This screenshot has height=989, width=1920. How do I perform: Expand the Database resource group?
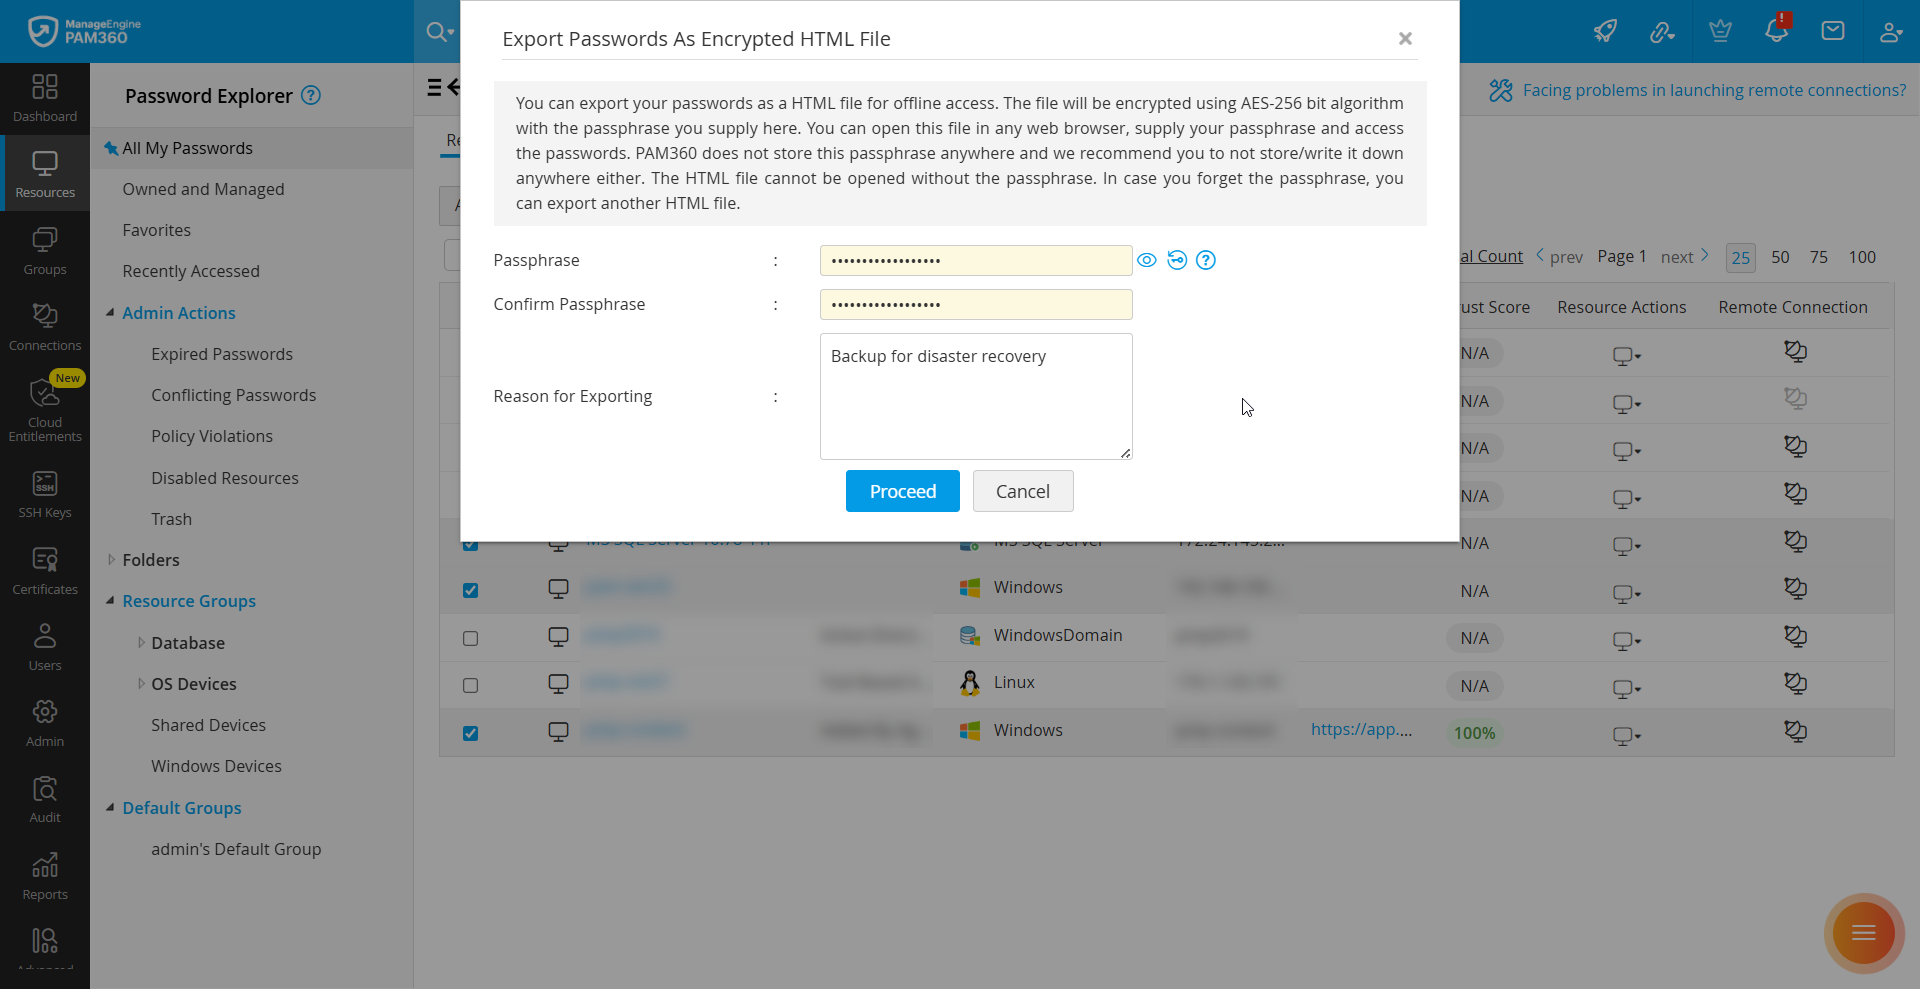141,642
